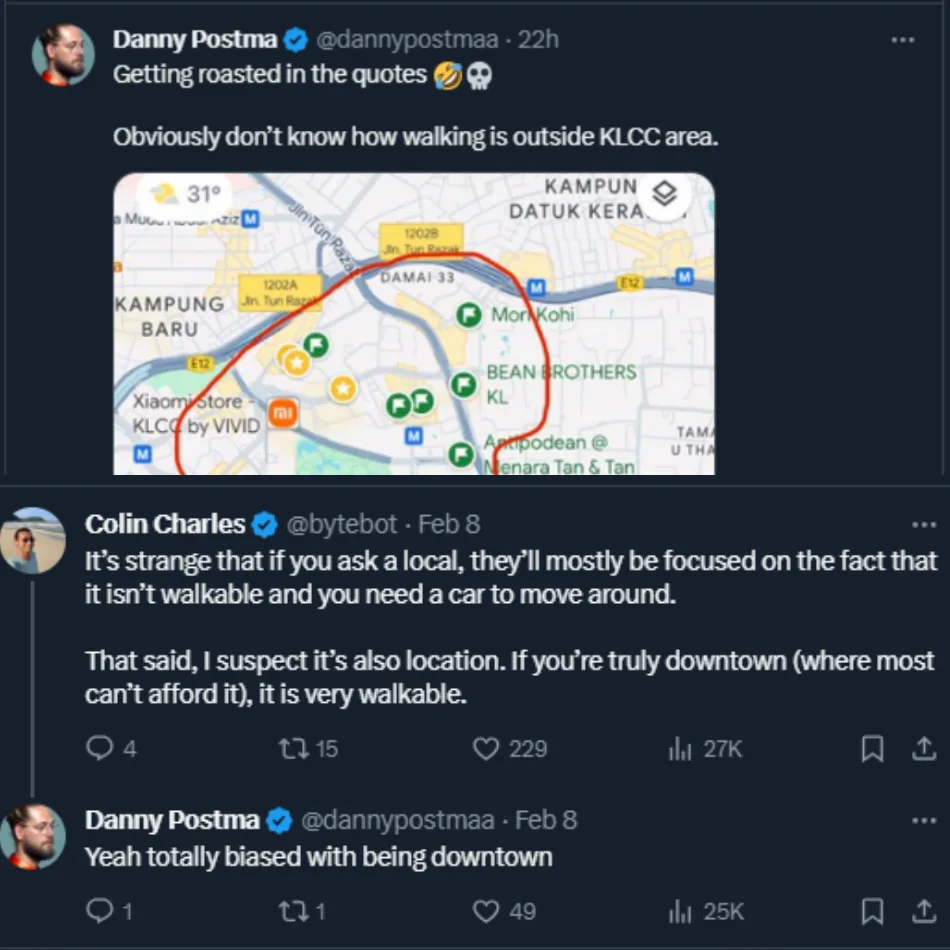Image resolution: width=950 pixels, height=950 pixels.
Task: Click the map layers icon in image
Action: click(664, 195)
